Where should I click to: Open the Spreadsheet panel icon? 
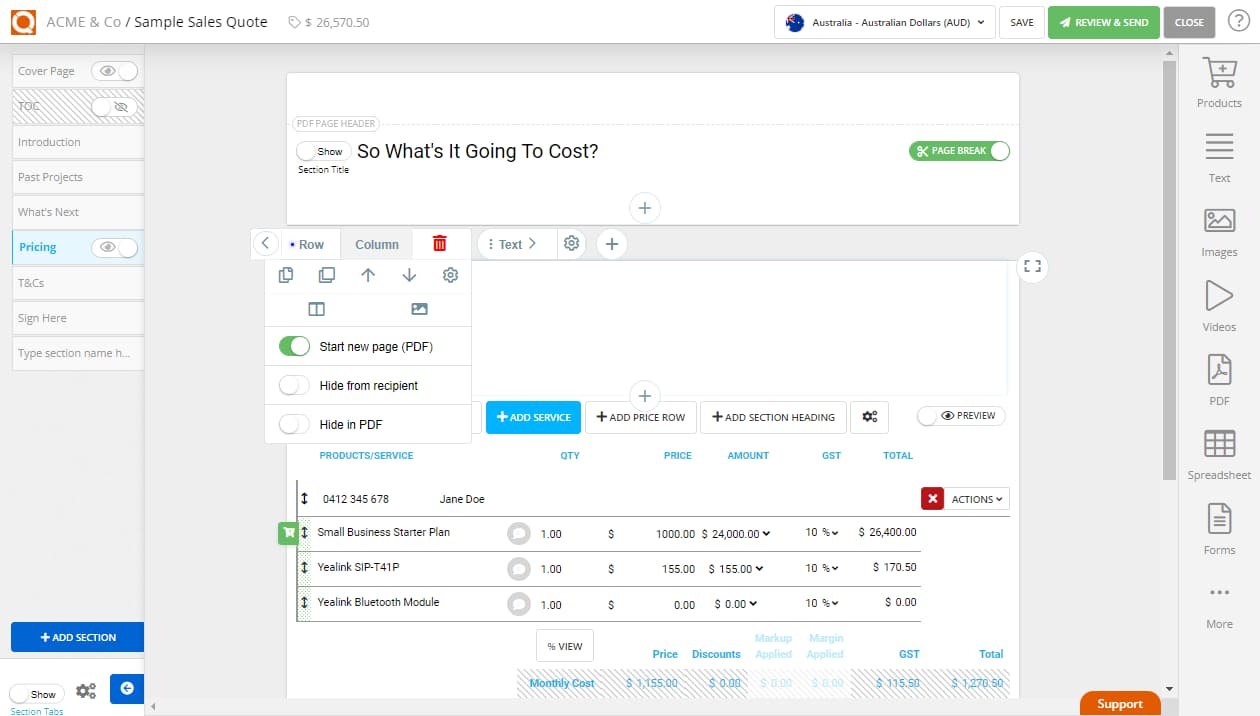[1219, 454]
